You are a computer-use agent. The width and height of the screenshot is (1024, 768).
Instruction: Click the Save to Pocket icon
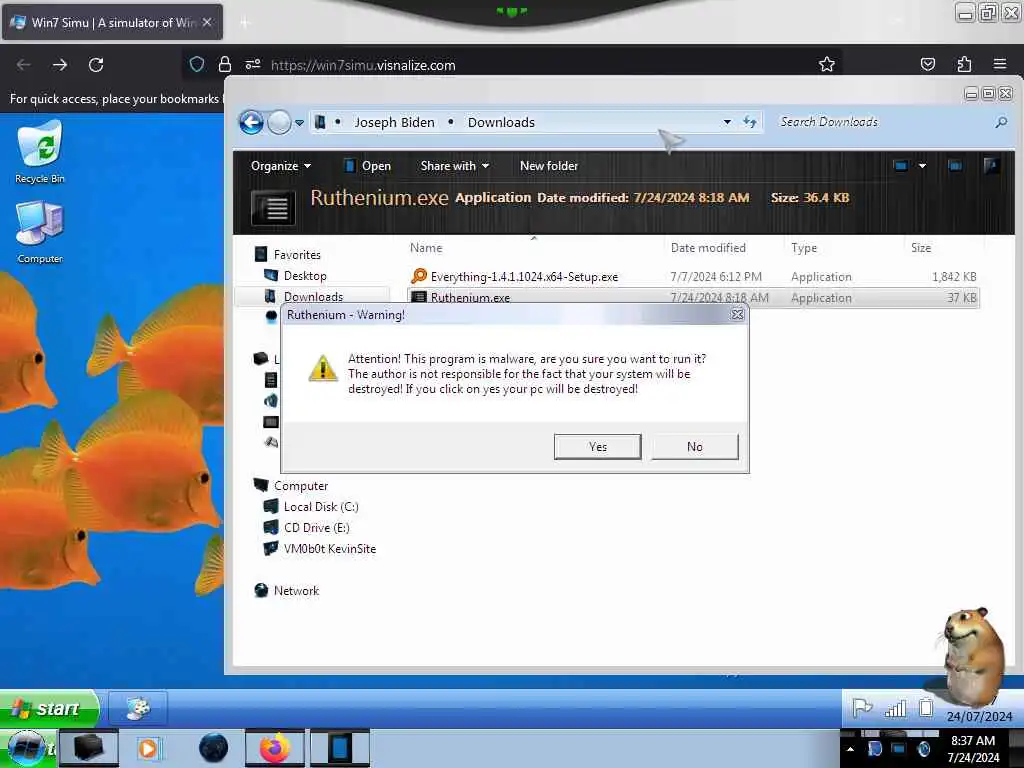(928, 64)
